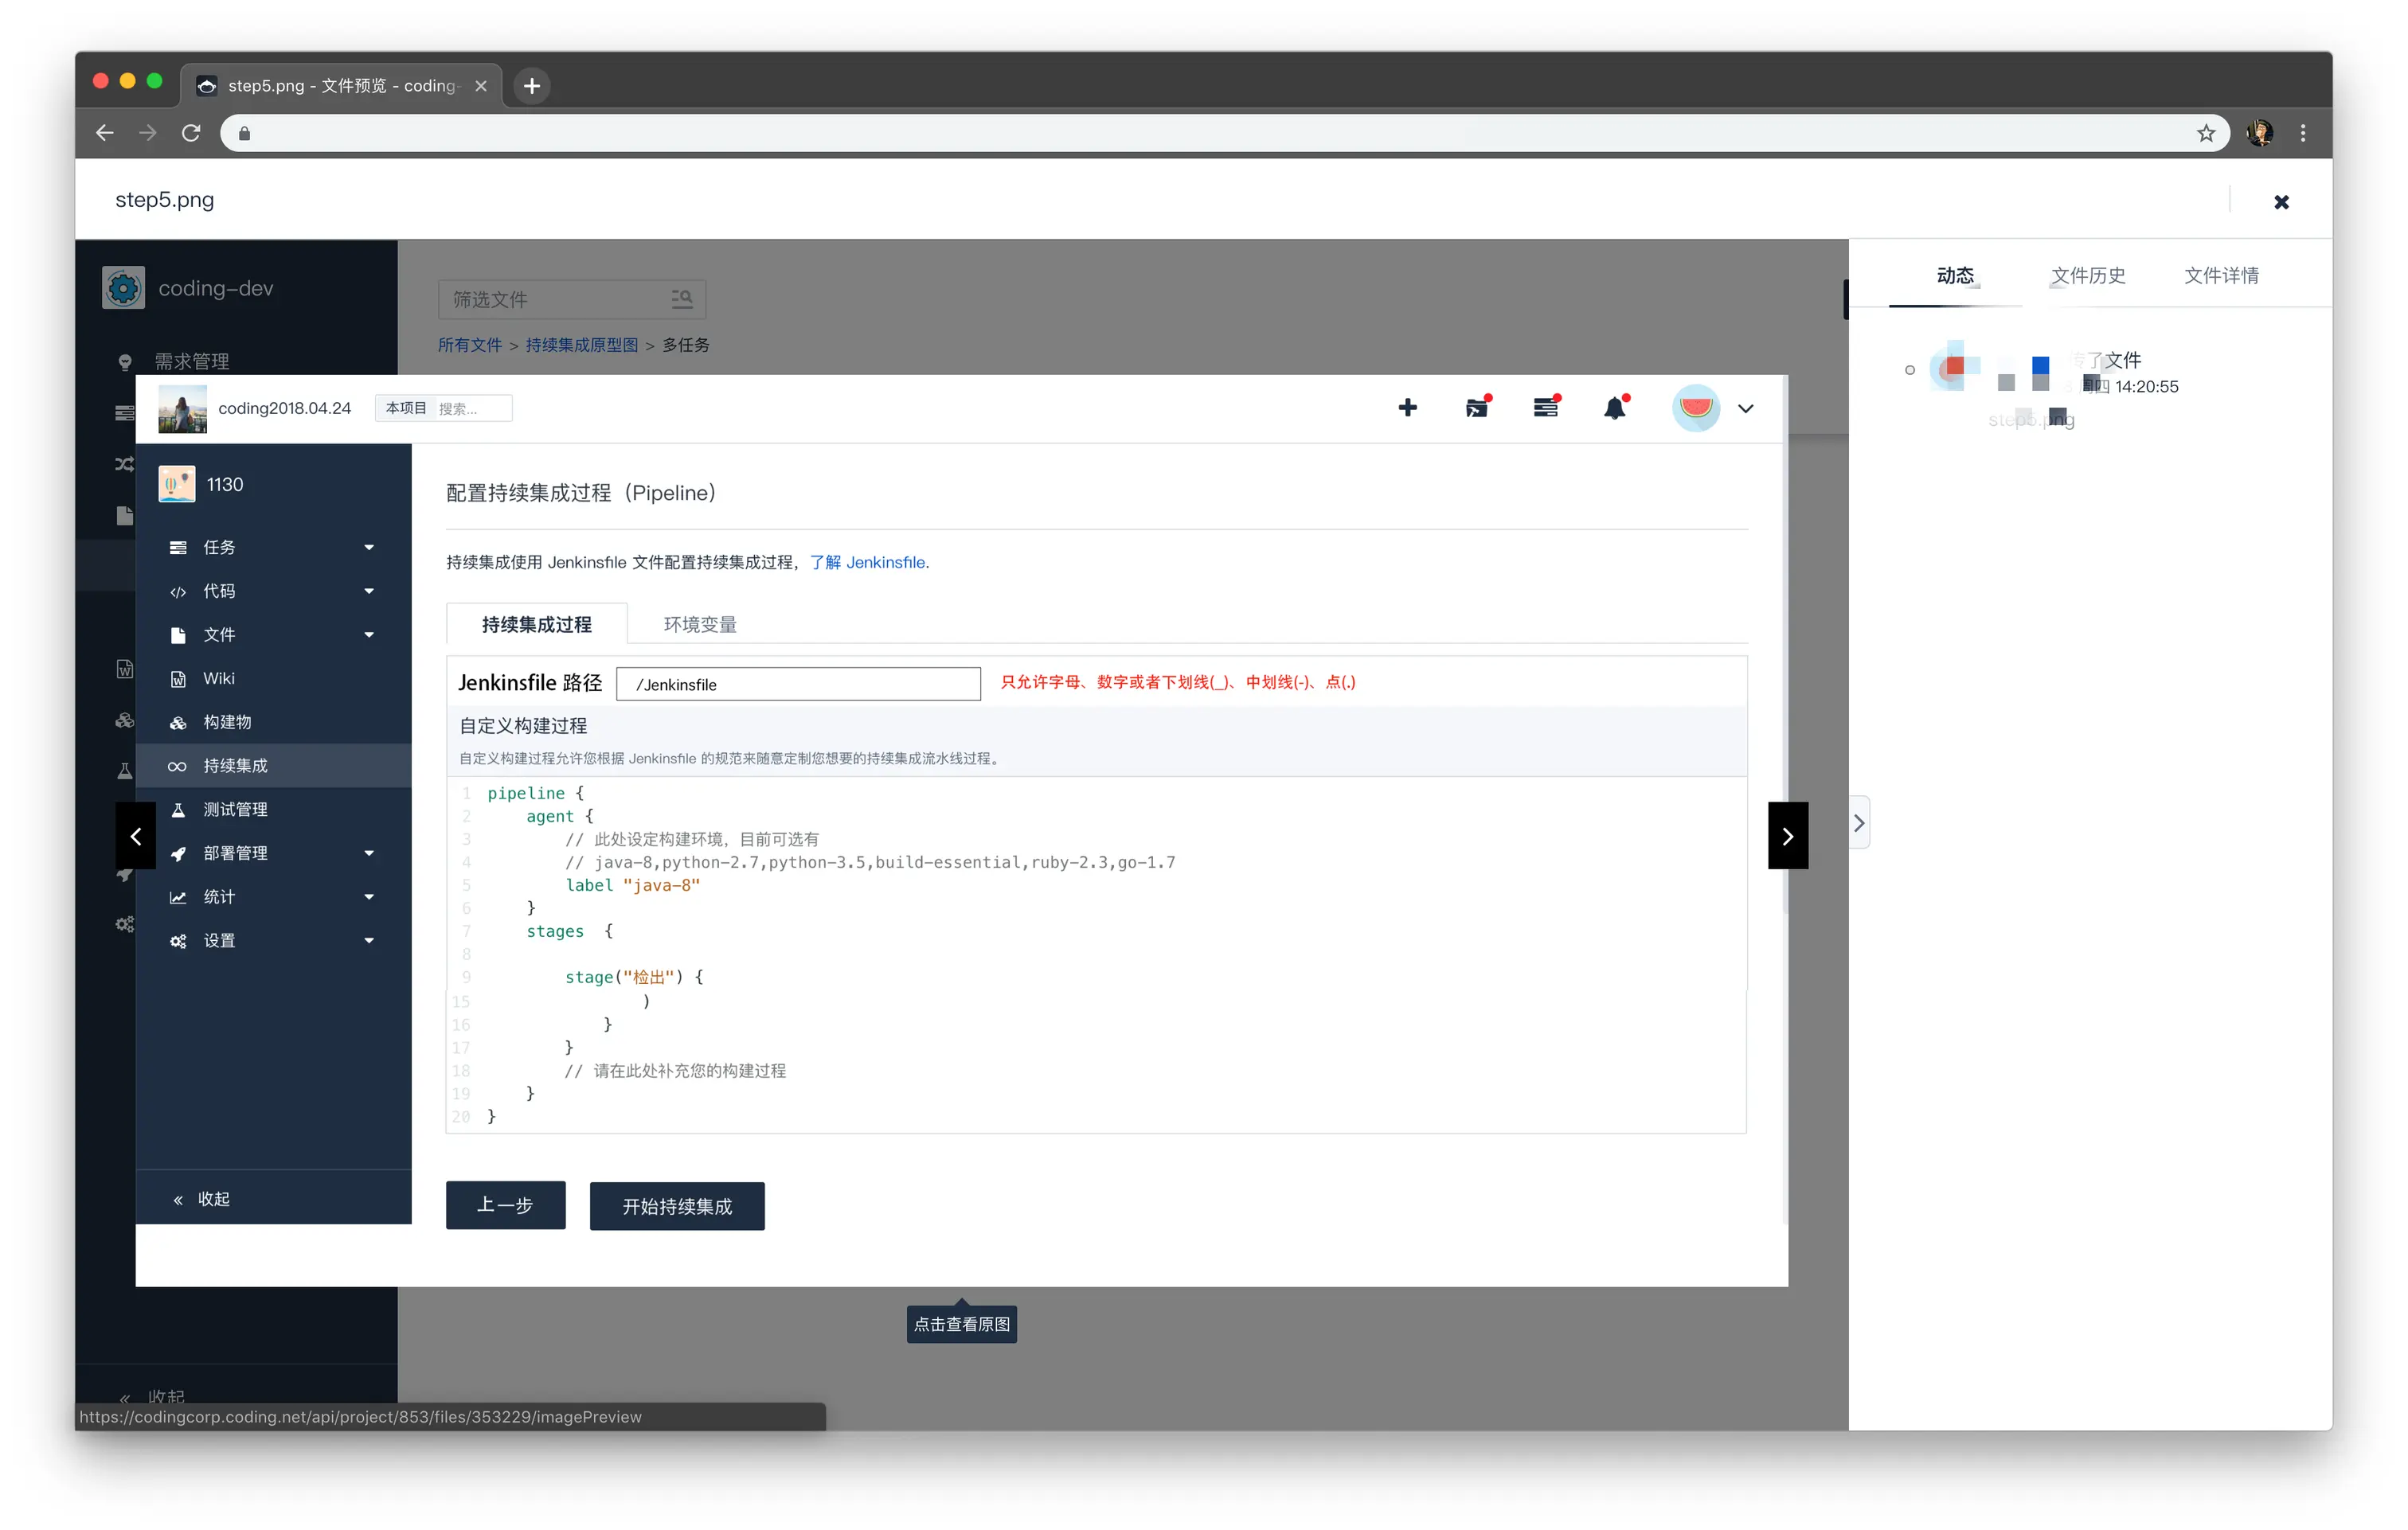Collapse the right-side details panel chevron

tap(1858, 823)
